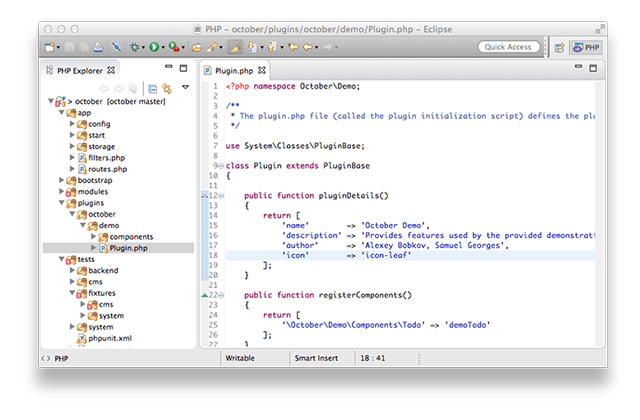The width and height of the screenshot is (640, 420).
Task: Expand the bootstrap folder arrow
Action: click(61, 180)
